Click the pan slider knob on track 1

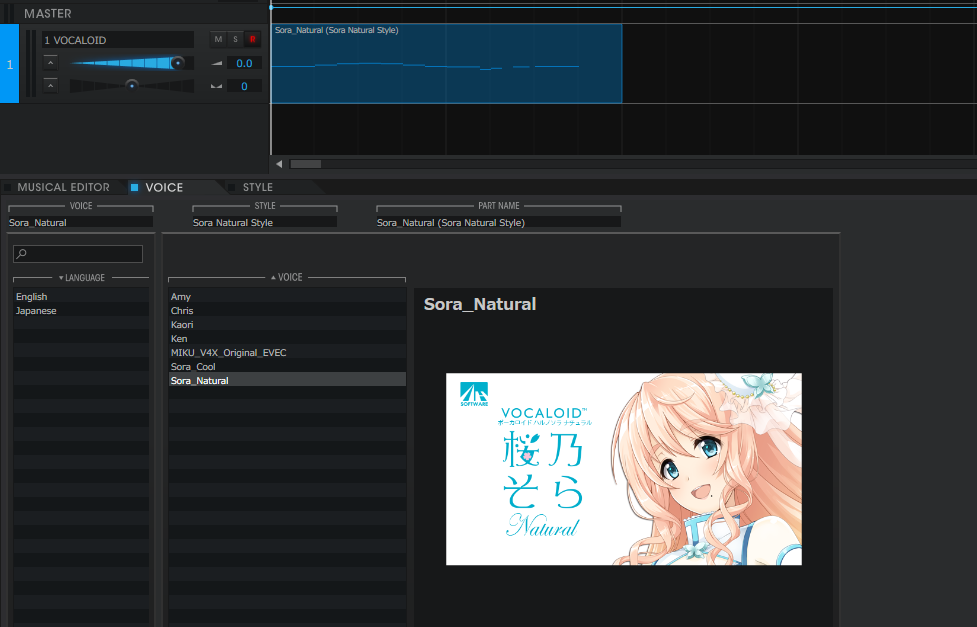[131, 85]
